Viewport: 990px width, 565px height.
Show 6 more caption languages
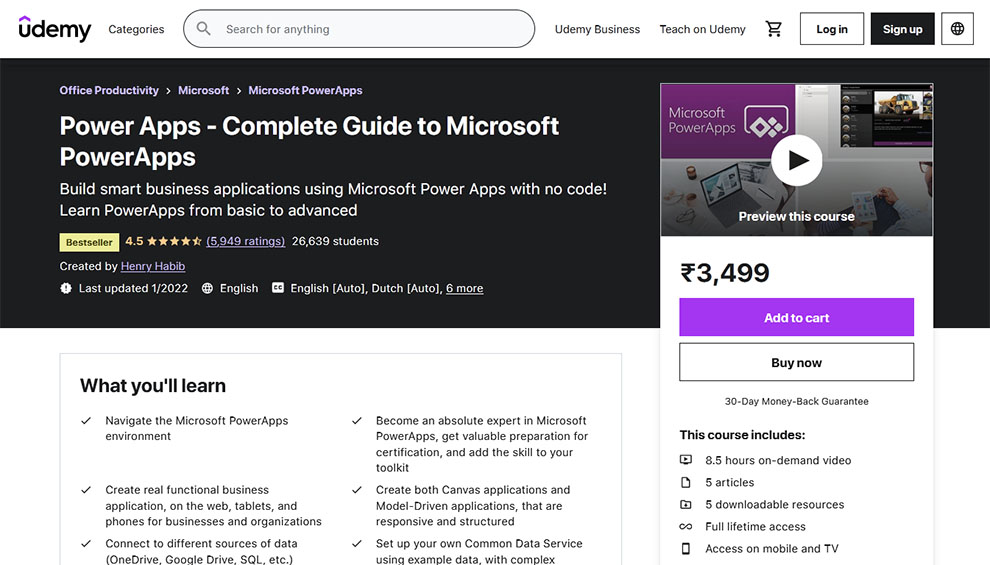point(465,288)
